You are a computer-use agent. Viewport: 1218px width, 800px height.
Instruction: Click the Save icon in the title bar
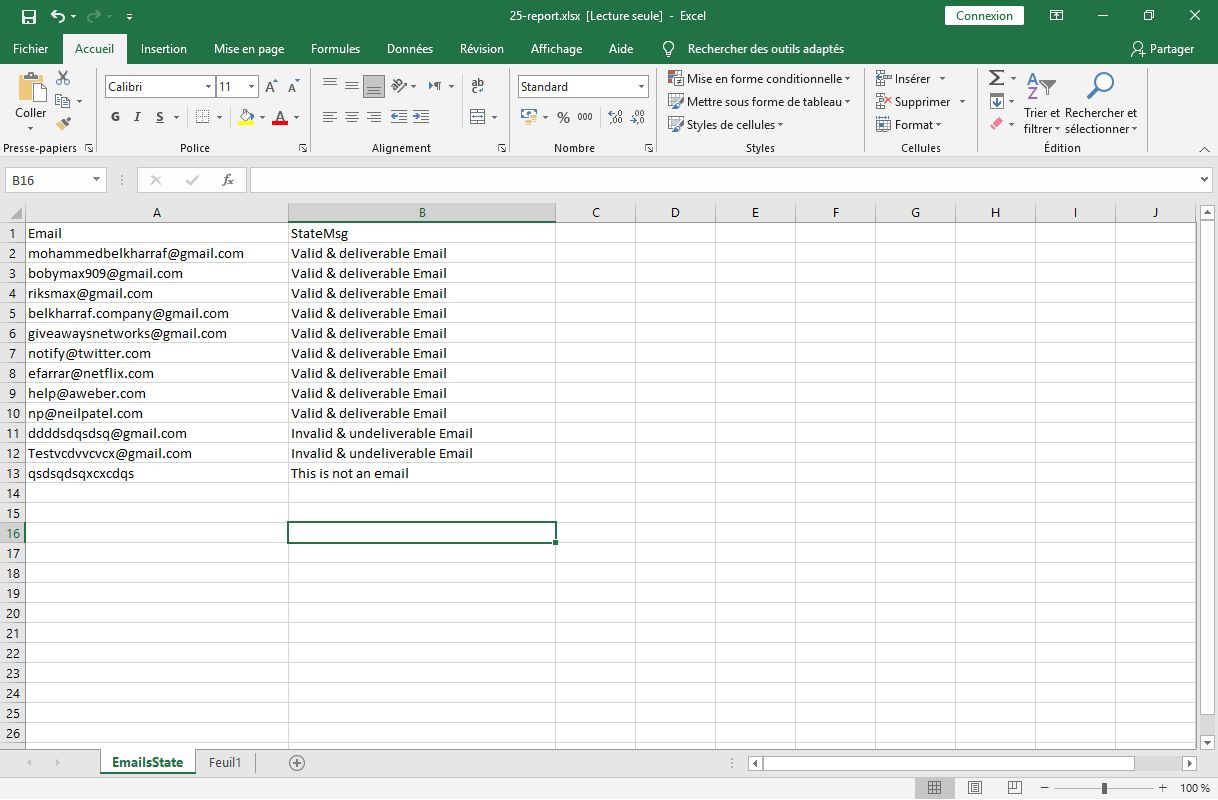[28, 16]
